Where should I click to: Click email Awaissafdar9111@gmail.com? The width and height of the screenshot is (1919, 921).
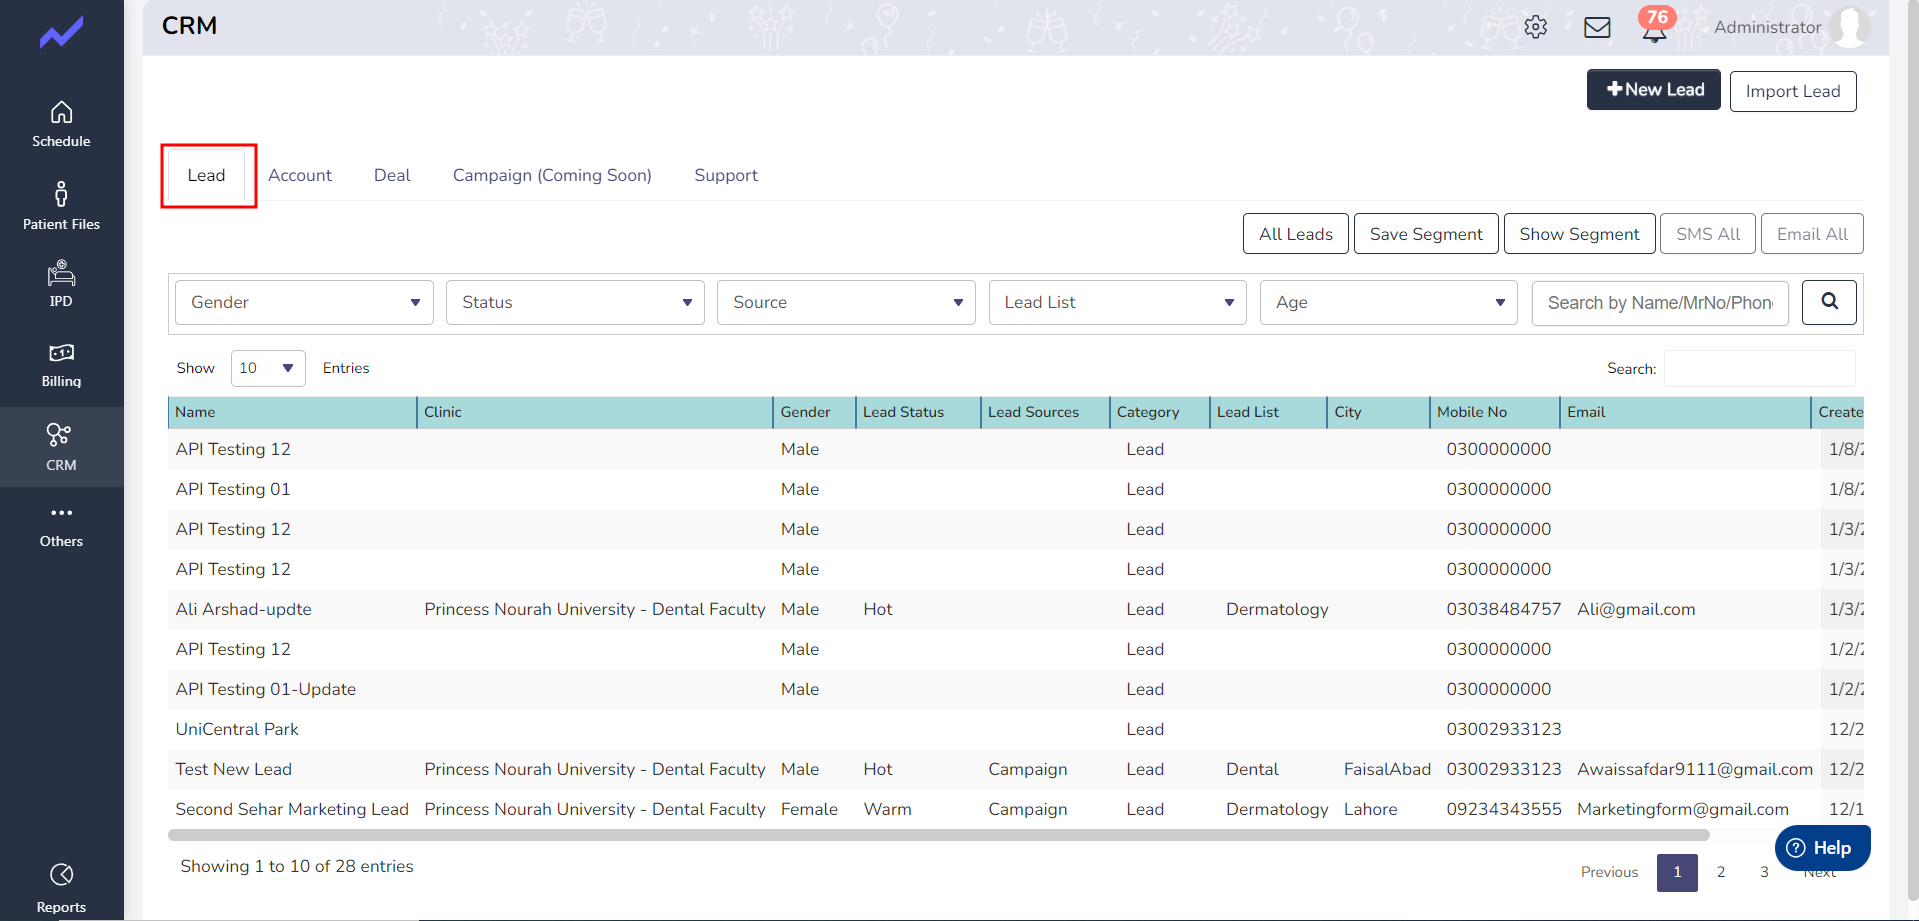point(1695,769)
